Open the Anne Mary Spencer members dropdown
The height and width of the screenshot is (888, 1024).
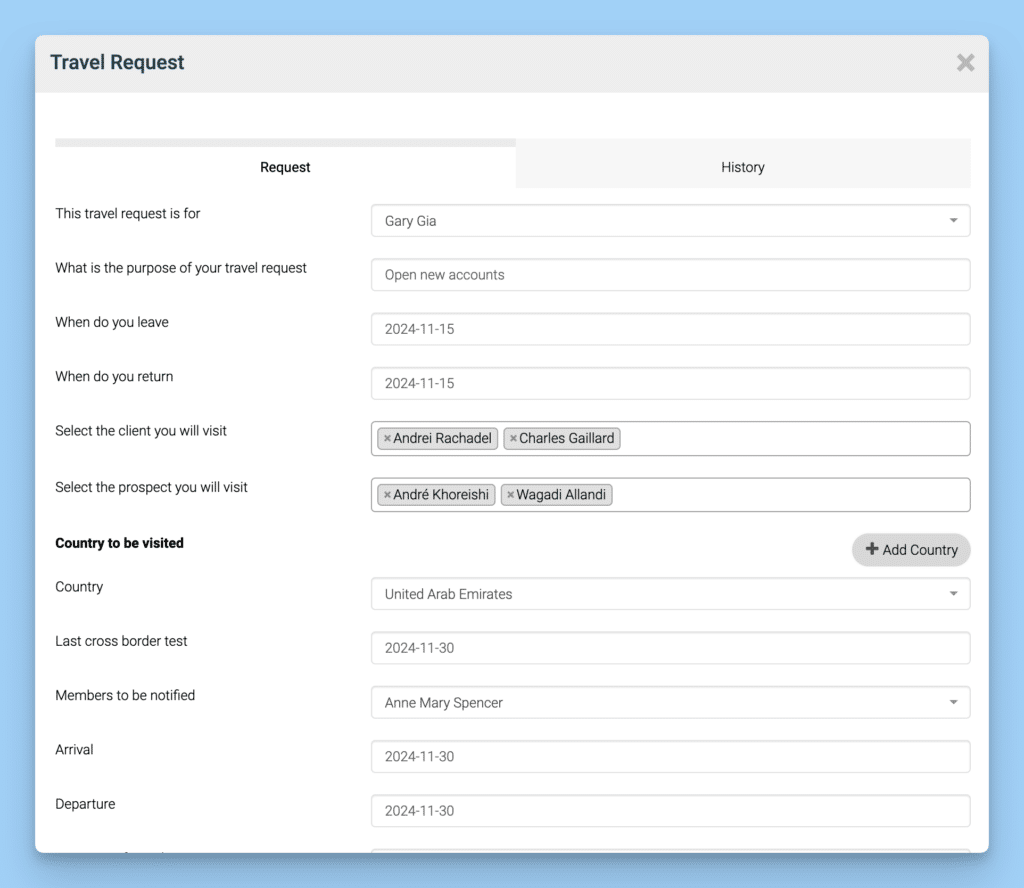(x=670, y=703)
